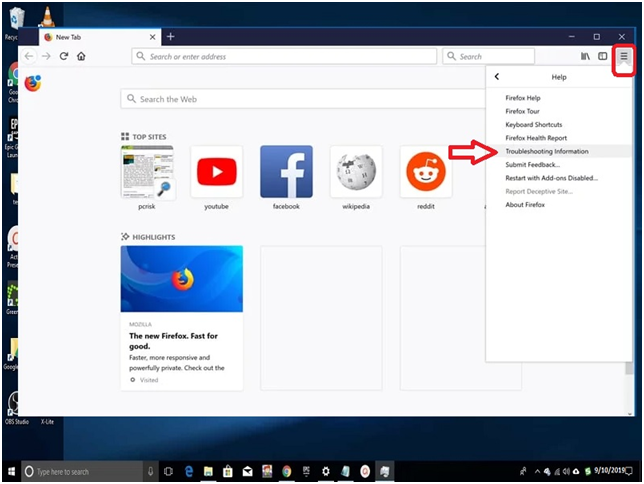Select Restart with Add-ons Disabled...
Viewport: 644px width, 484px height.
click(x=551, y=178)
